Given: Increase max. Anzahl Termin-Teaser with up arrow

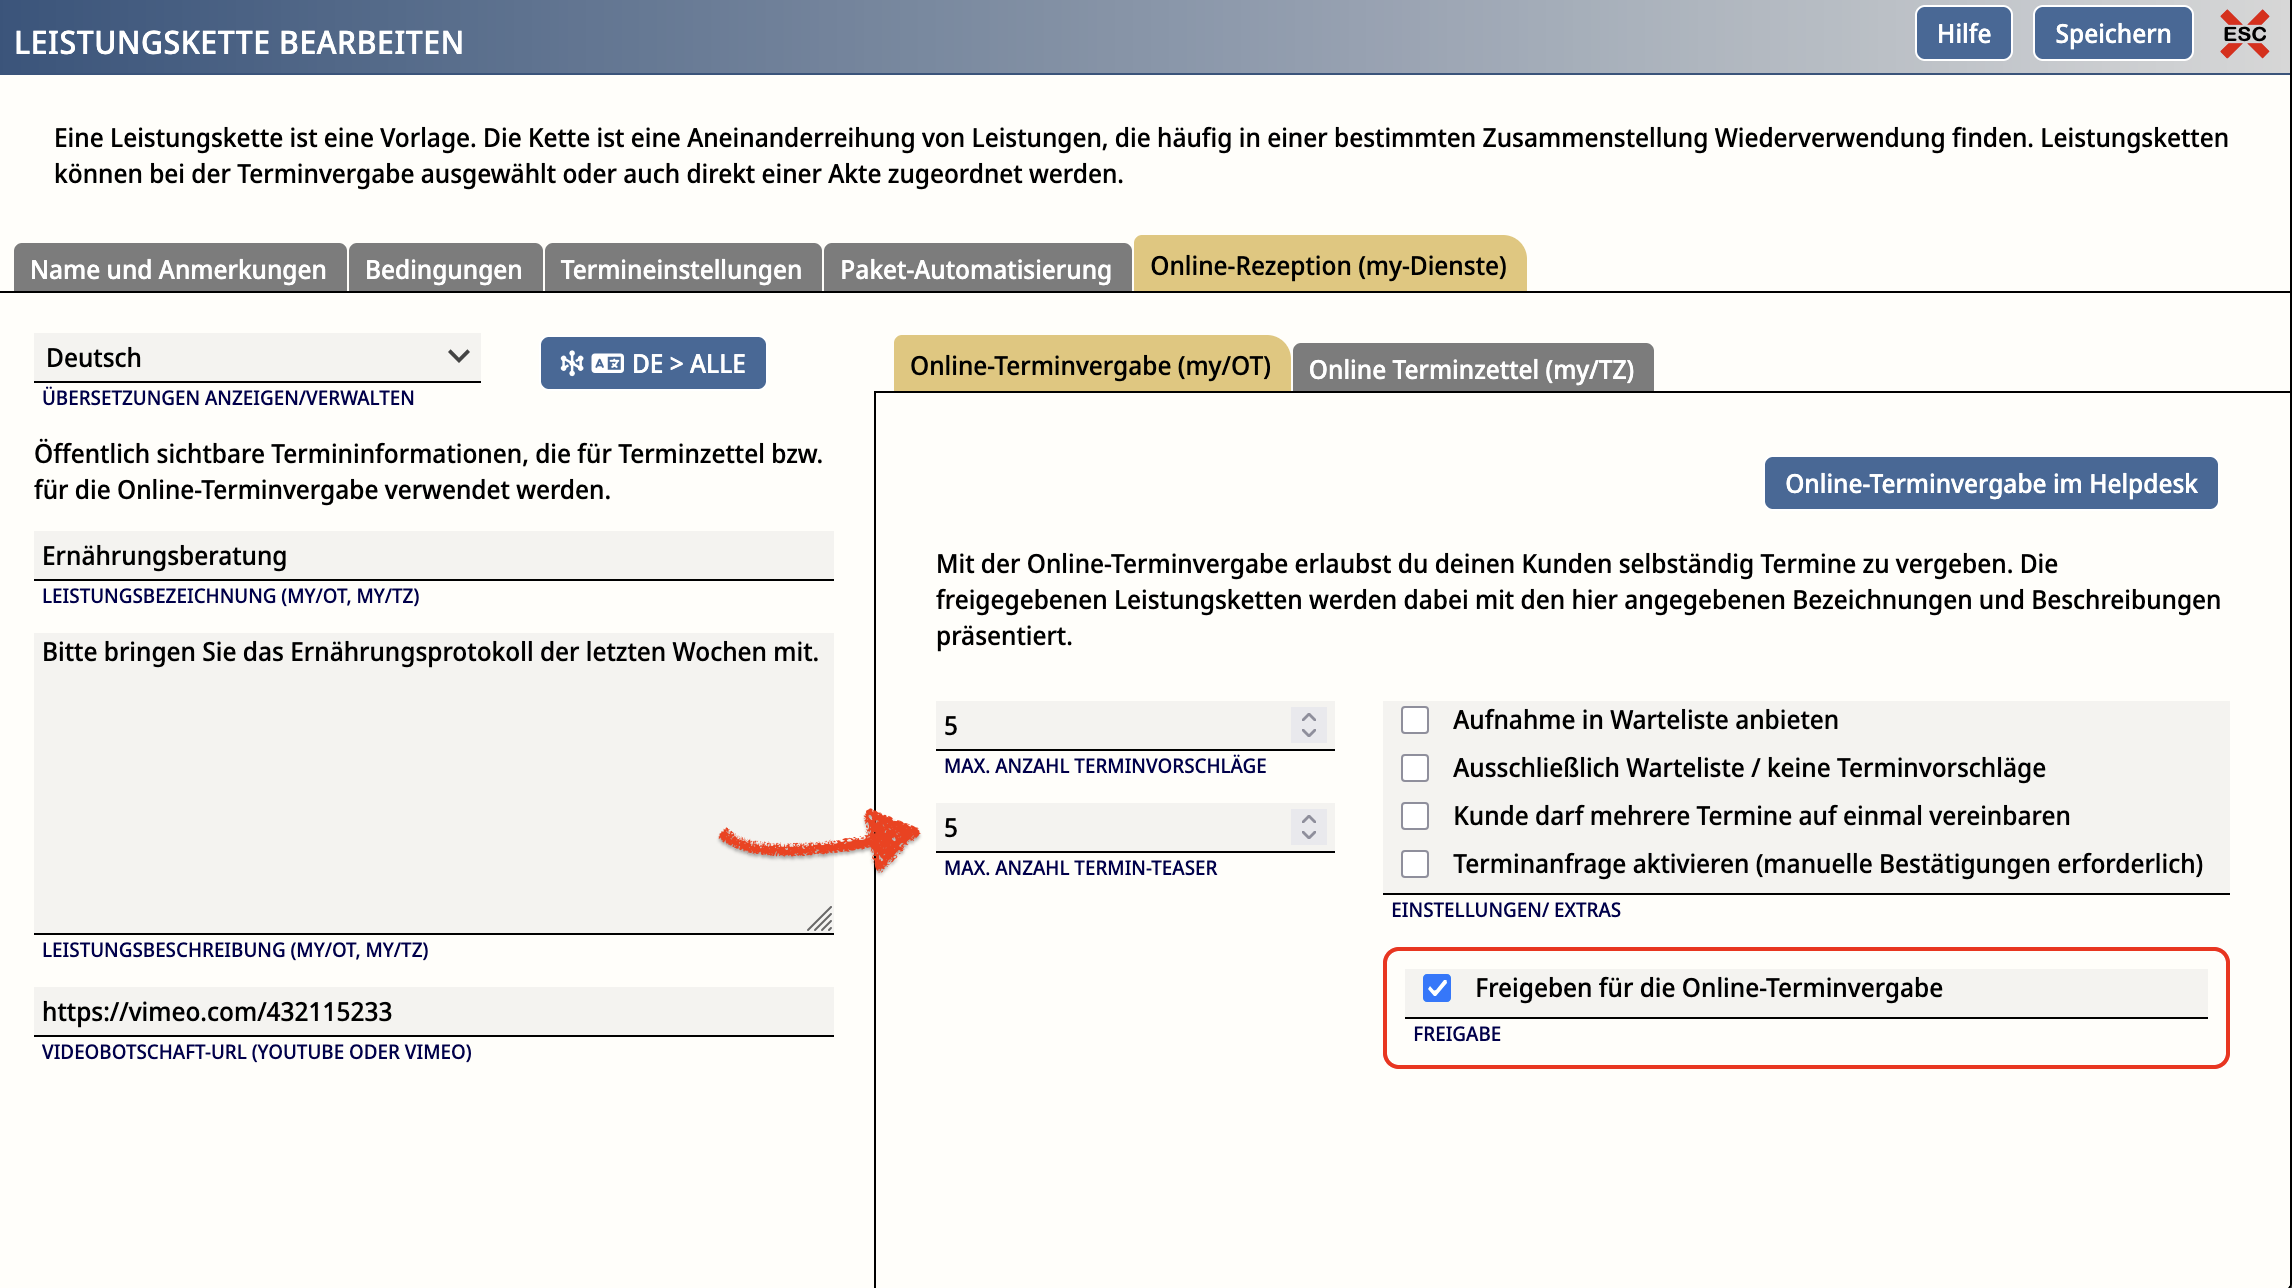Looking at the screenshot, I should click(x=1308, y=818).
